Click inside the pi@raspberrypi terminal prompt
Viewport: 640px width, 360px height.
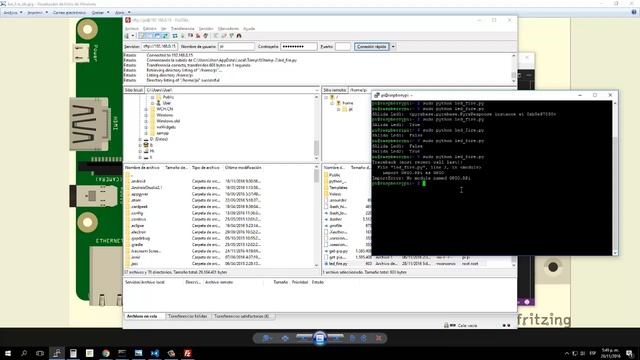(x=424, y=183)
